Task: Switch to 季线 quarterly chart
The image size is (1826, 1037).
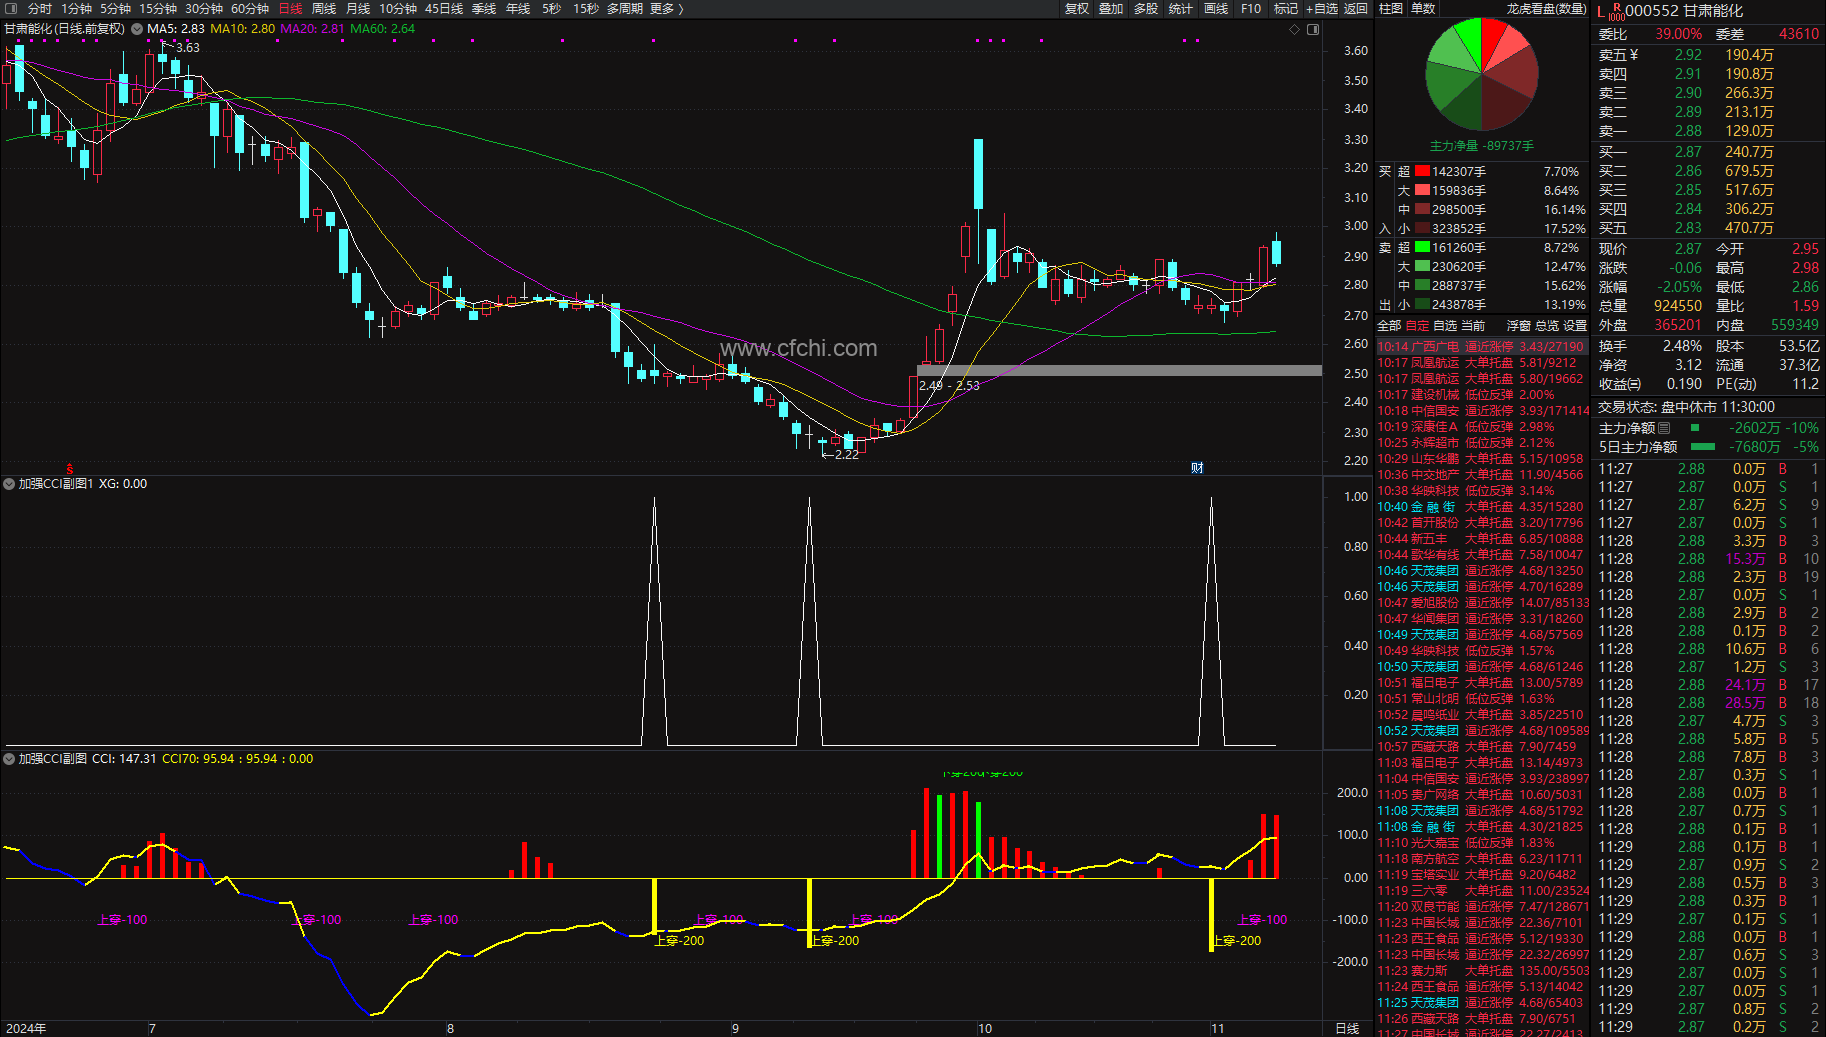Action: click(484, 8)
